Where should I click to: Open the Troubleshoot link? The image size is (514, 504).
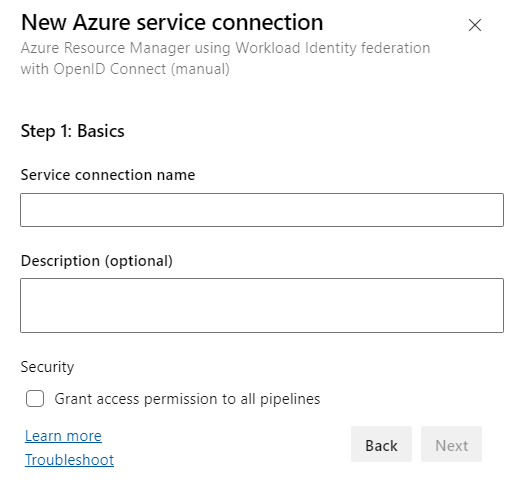(69, 460)
